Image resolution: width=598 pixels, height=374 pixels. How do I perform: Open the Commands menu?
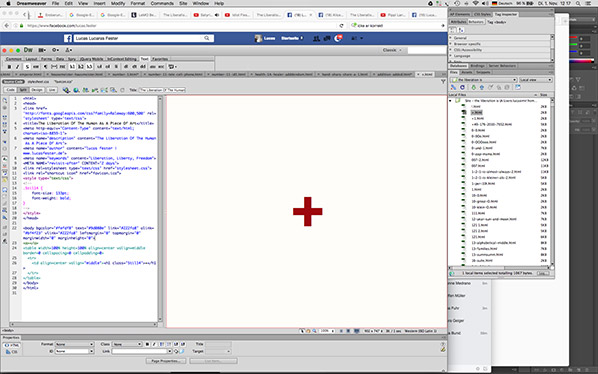point(162,3)
